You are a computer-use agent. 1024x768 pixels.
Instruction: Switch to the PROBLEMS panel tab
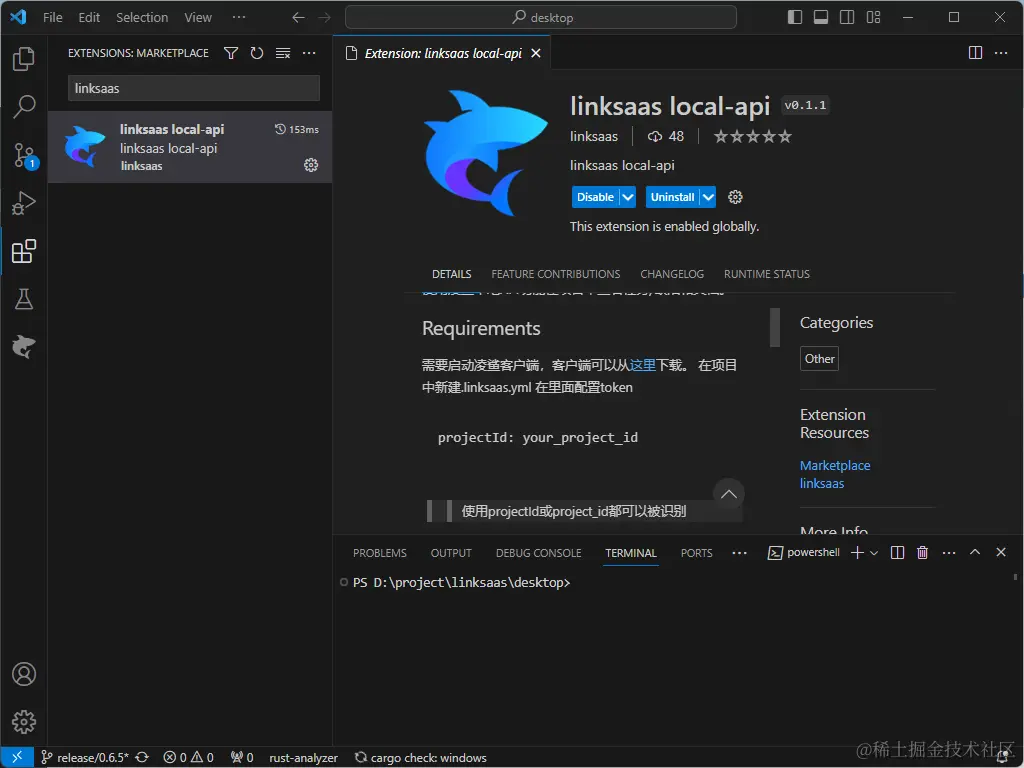coord(379,553)
